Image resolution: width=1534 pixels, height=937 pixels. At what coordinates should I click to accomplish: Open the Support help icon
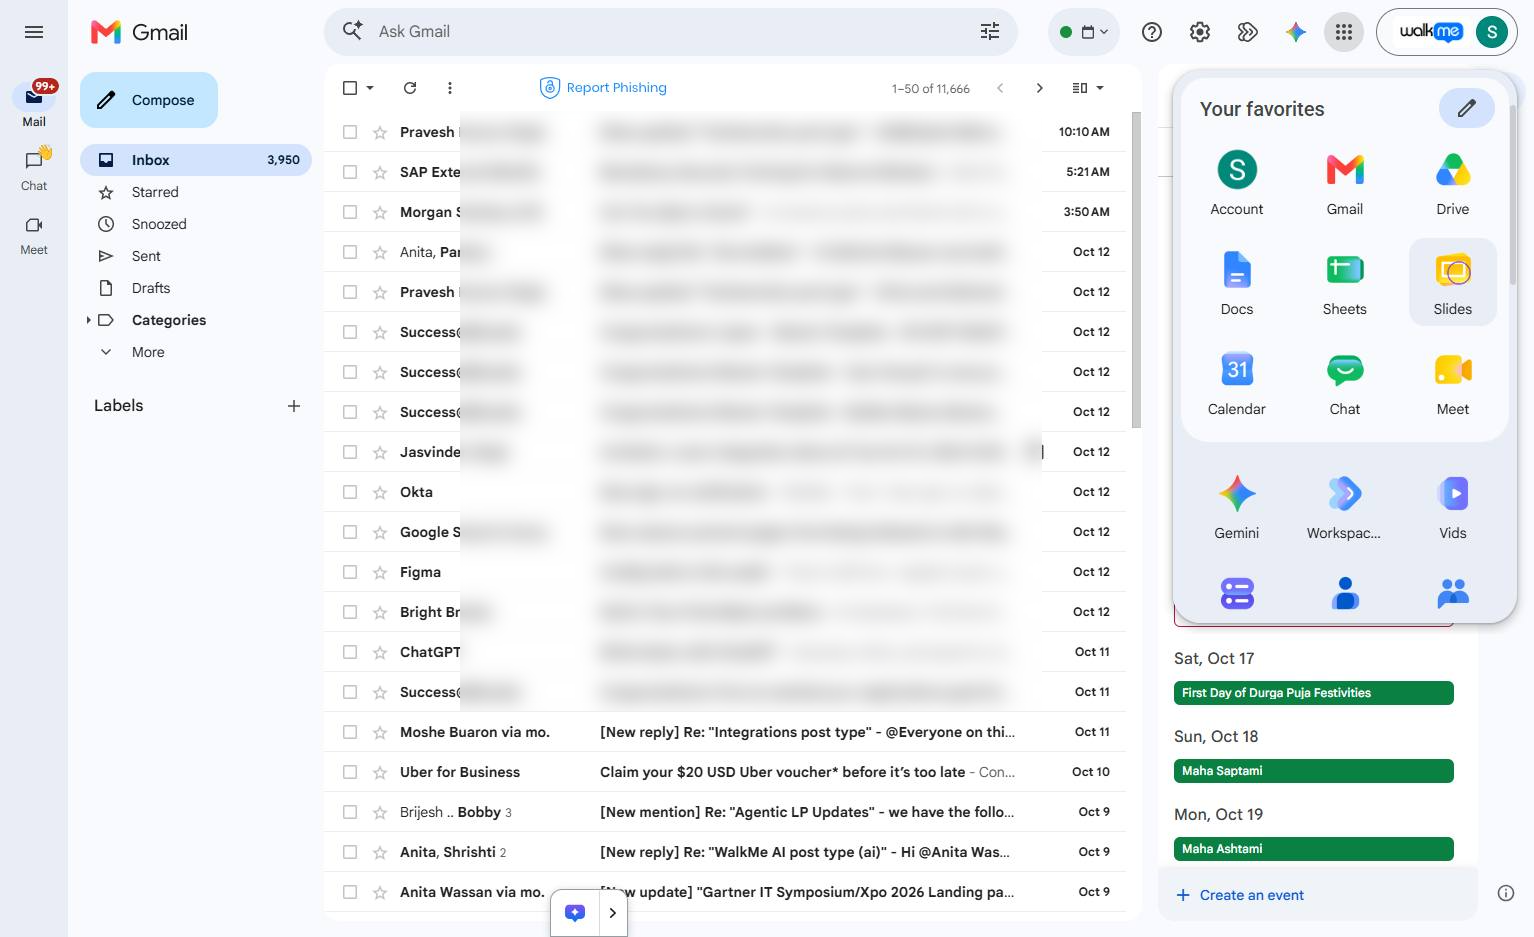(1151, 32)
